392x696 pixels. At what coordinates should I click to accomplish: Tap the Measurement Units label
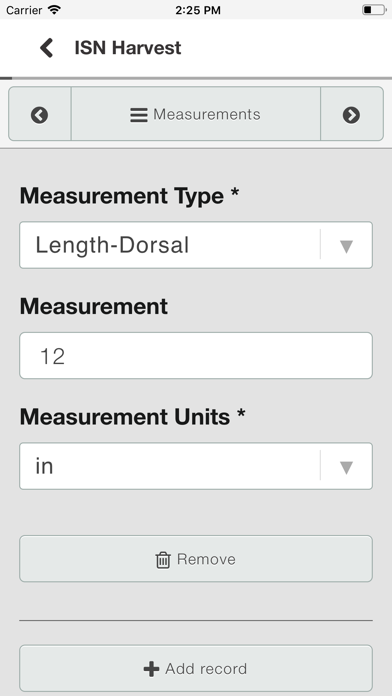pos(132,417)
